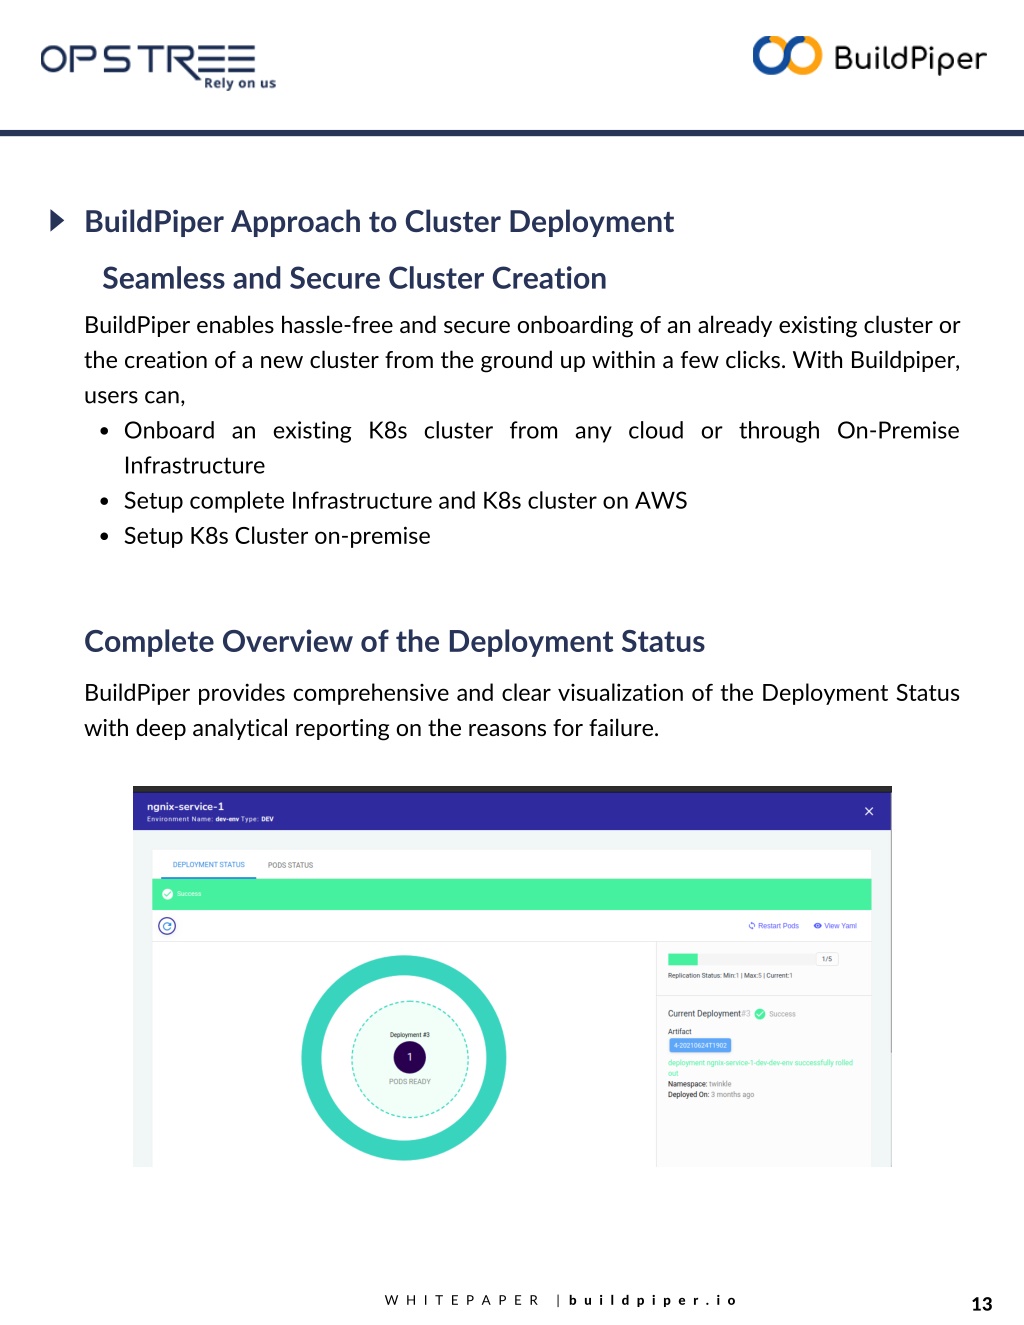Viewport: 1024px width, 1325px height.
Task: Click the ngnix-service-1 dialog title
Action: click(x=185, y=806)
